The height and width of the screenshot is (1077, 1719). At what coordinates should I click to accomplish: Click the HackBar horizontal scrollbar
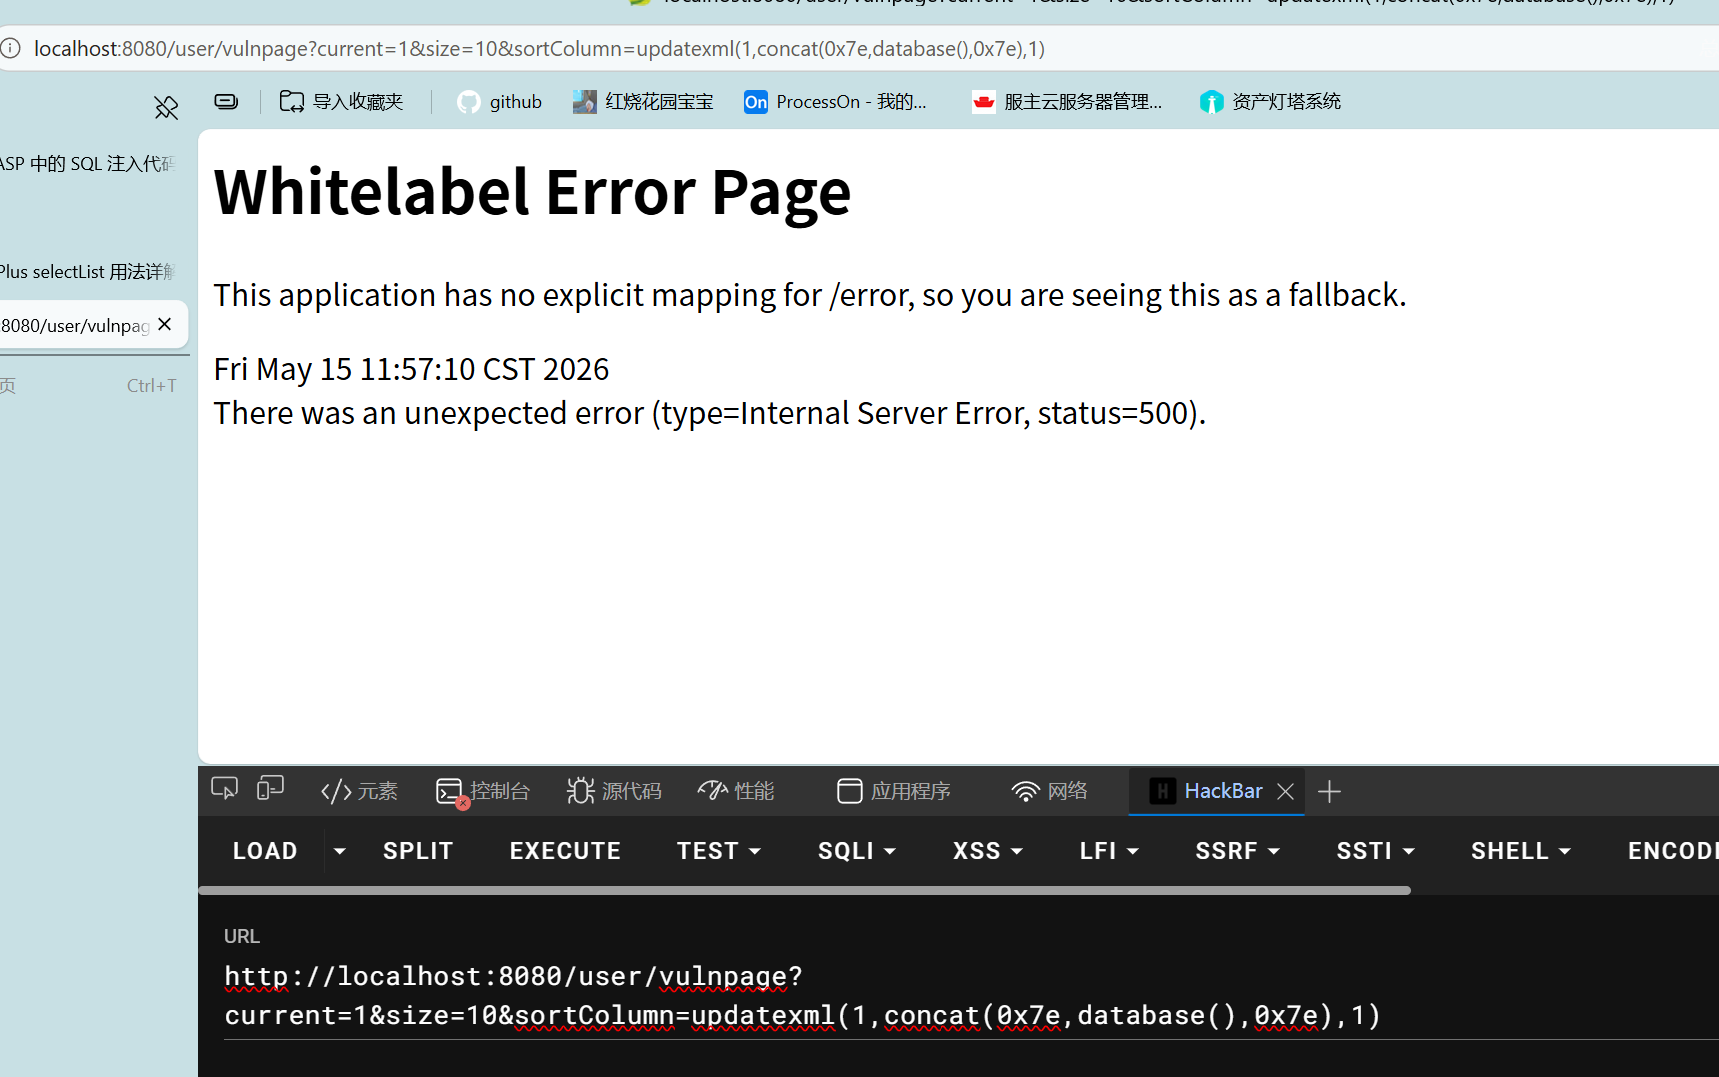tap(804, 890)
